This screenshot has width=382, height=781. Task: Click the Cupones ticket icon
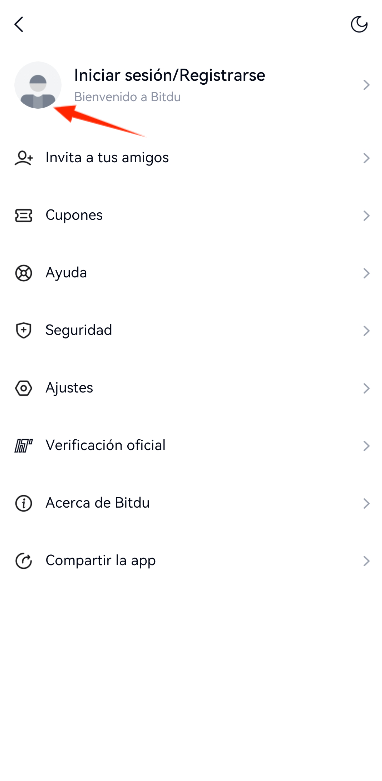23,216
